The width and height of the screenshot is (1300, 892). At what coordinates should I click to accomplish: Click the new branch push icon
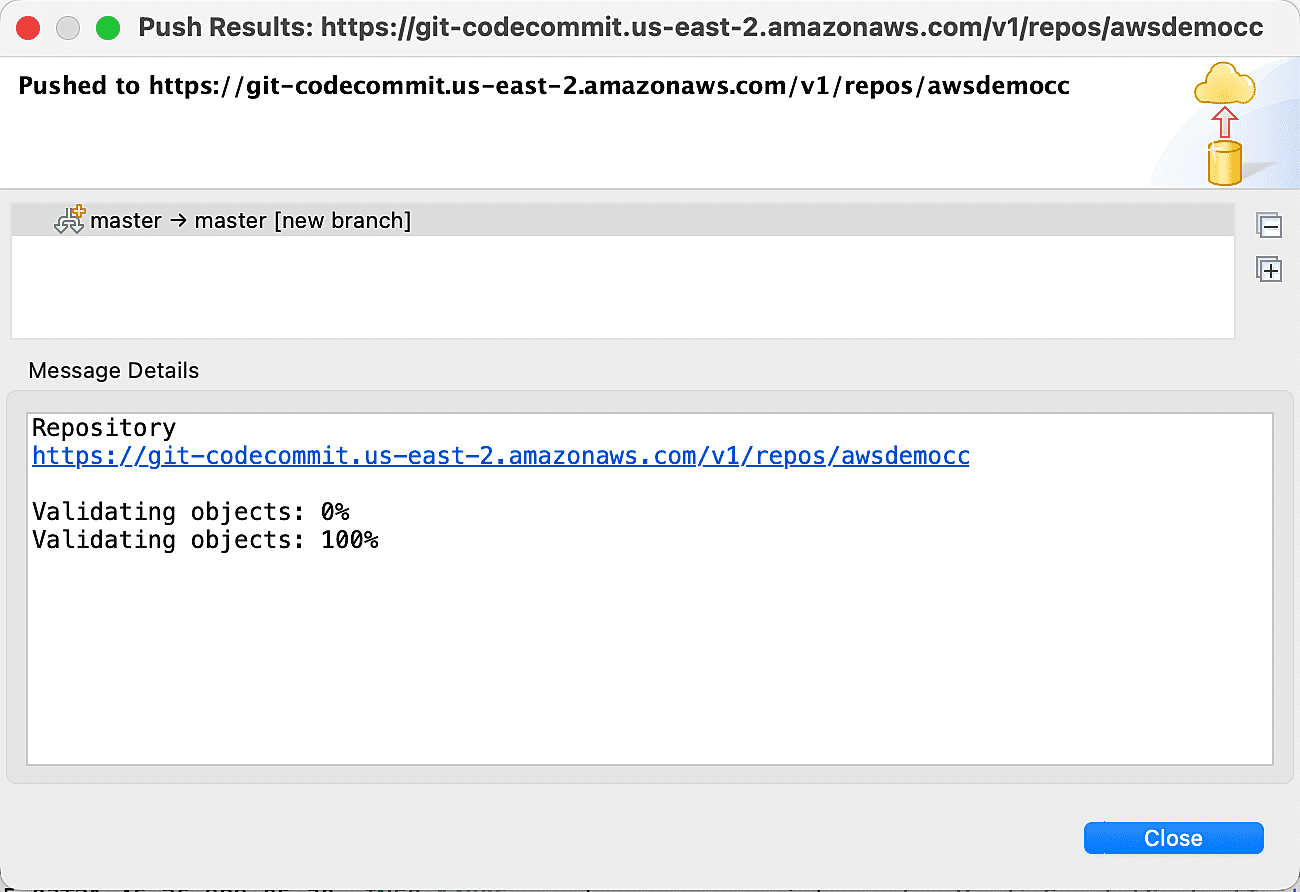(70, 220)
